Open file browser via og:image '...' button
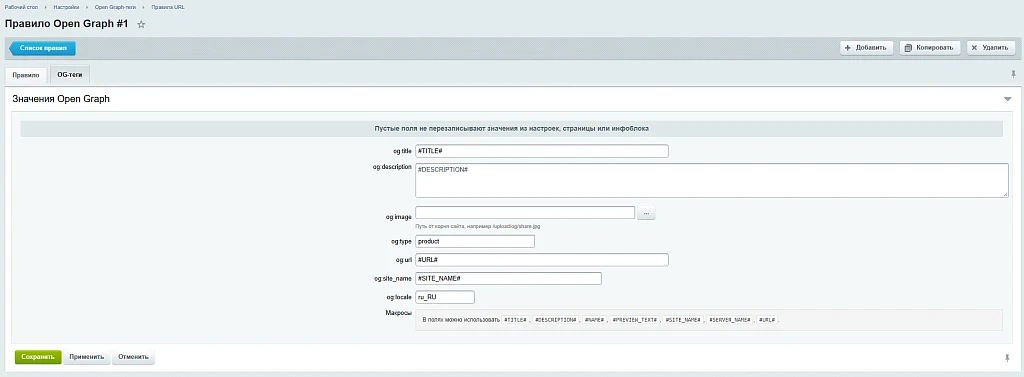 [x=646, y=213]
